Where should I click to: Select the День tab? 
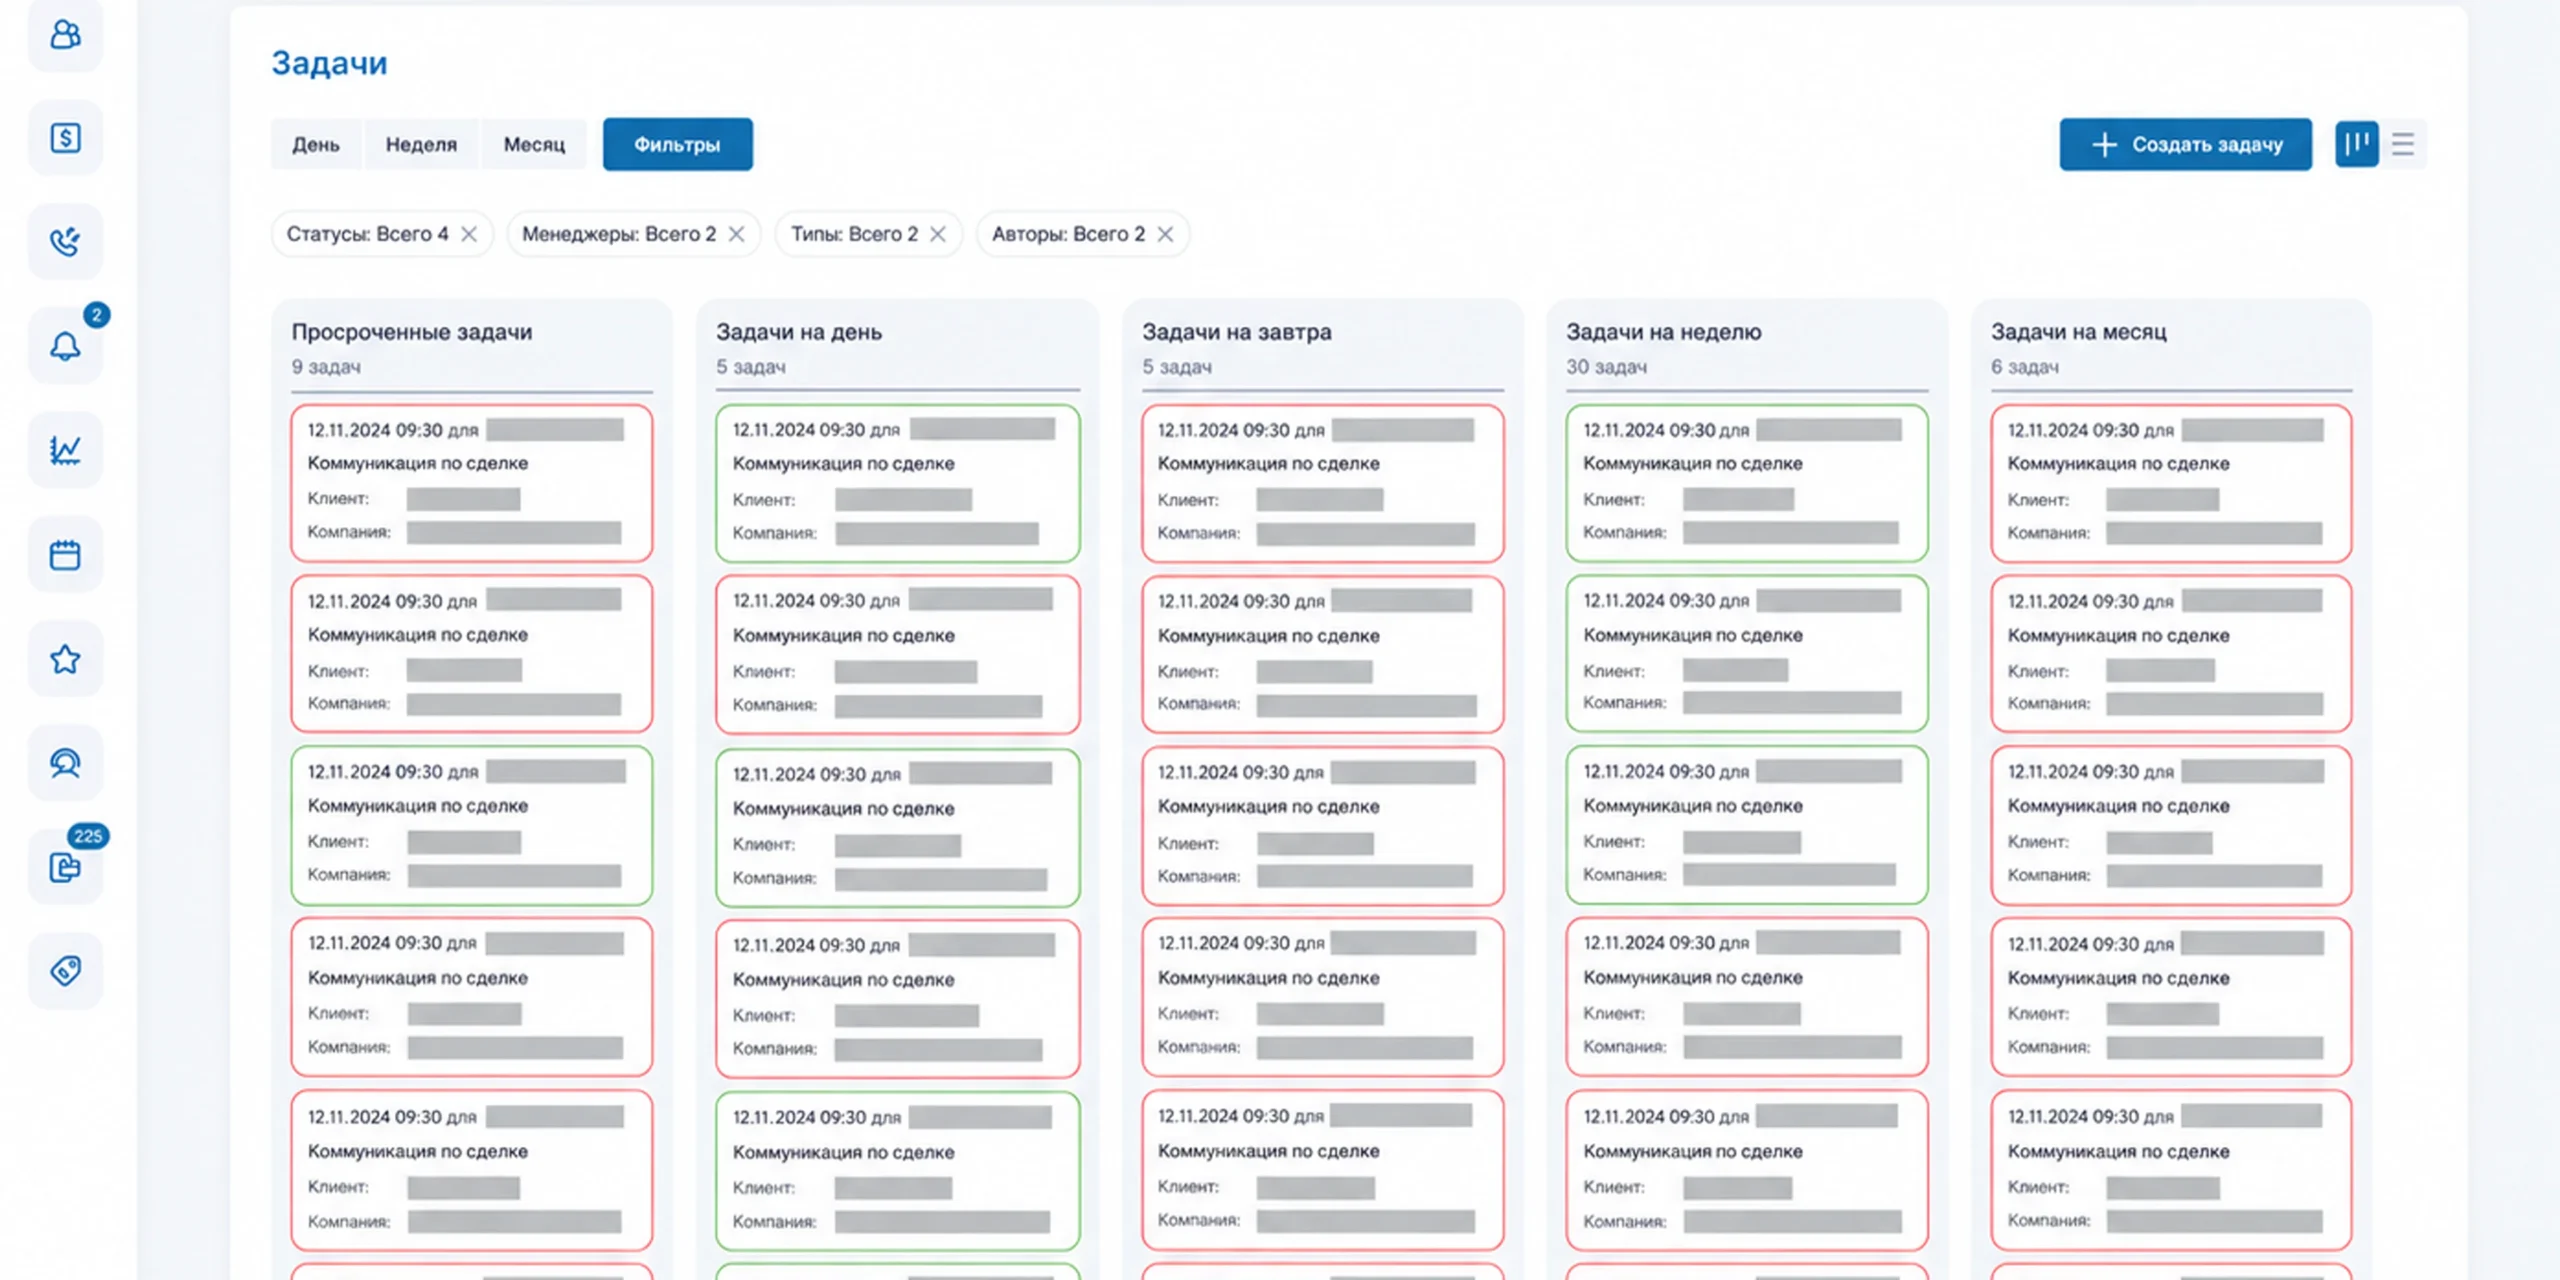pyautogui.click(x=316, y=145)
